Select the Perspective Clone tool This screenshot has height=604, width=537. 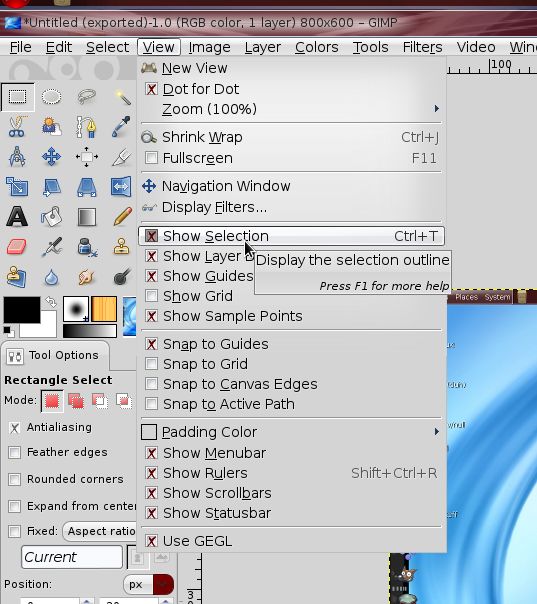pyautogui.click(x=17, y=277)
